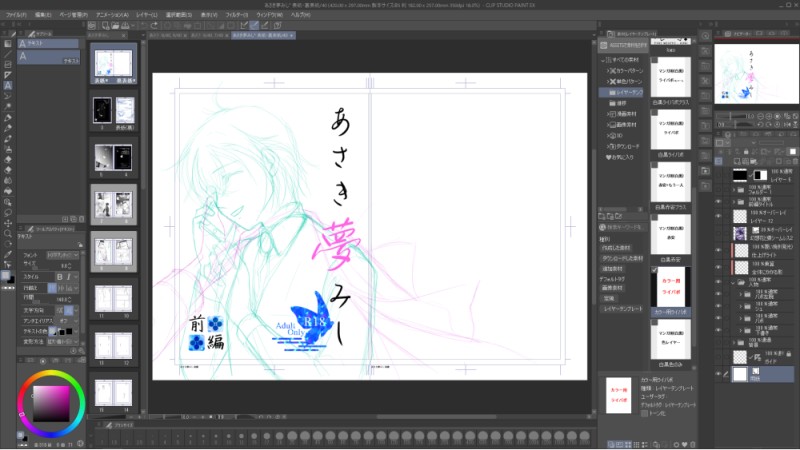Click the レイヤーテンプレート tag button
The image size is (800, 450).
pyautogui.click(x=622, y=309)
